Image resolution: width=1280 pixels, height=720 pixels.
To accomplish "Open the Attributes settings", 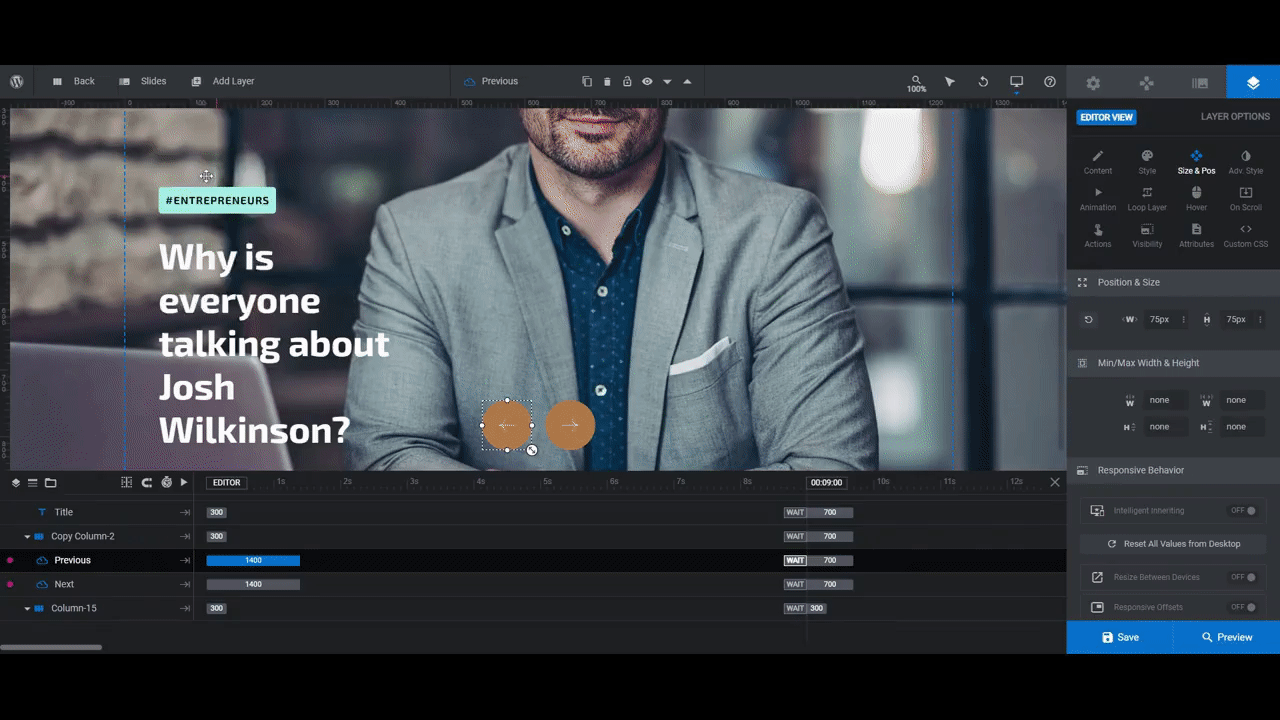I will (x=1196, y=236).
